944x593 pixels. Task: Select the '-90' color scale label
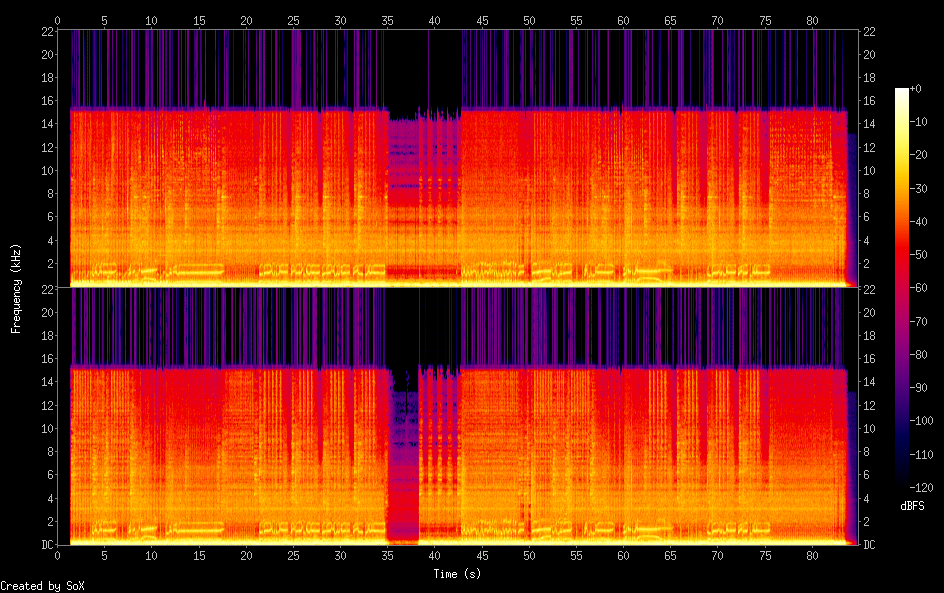918,388
